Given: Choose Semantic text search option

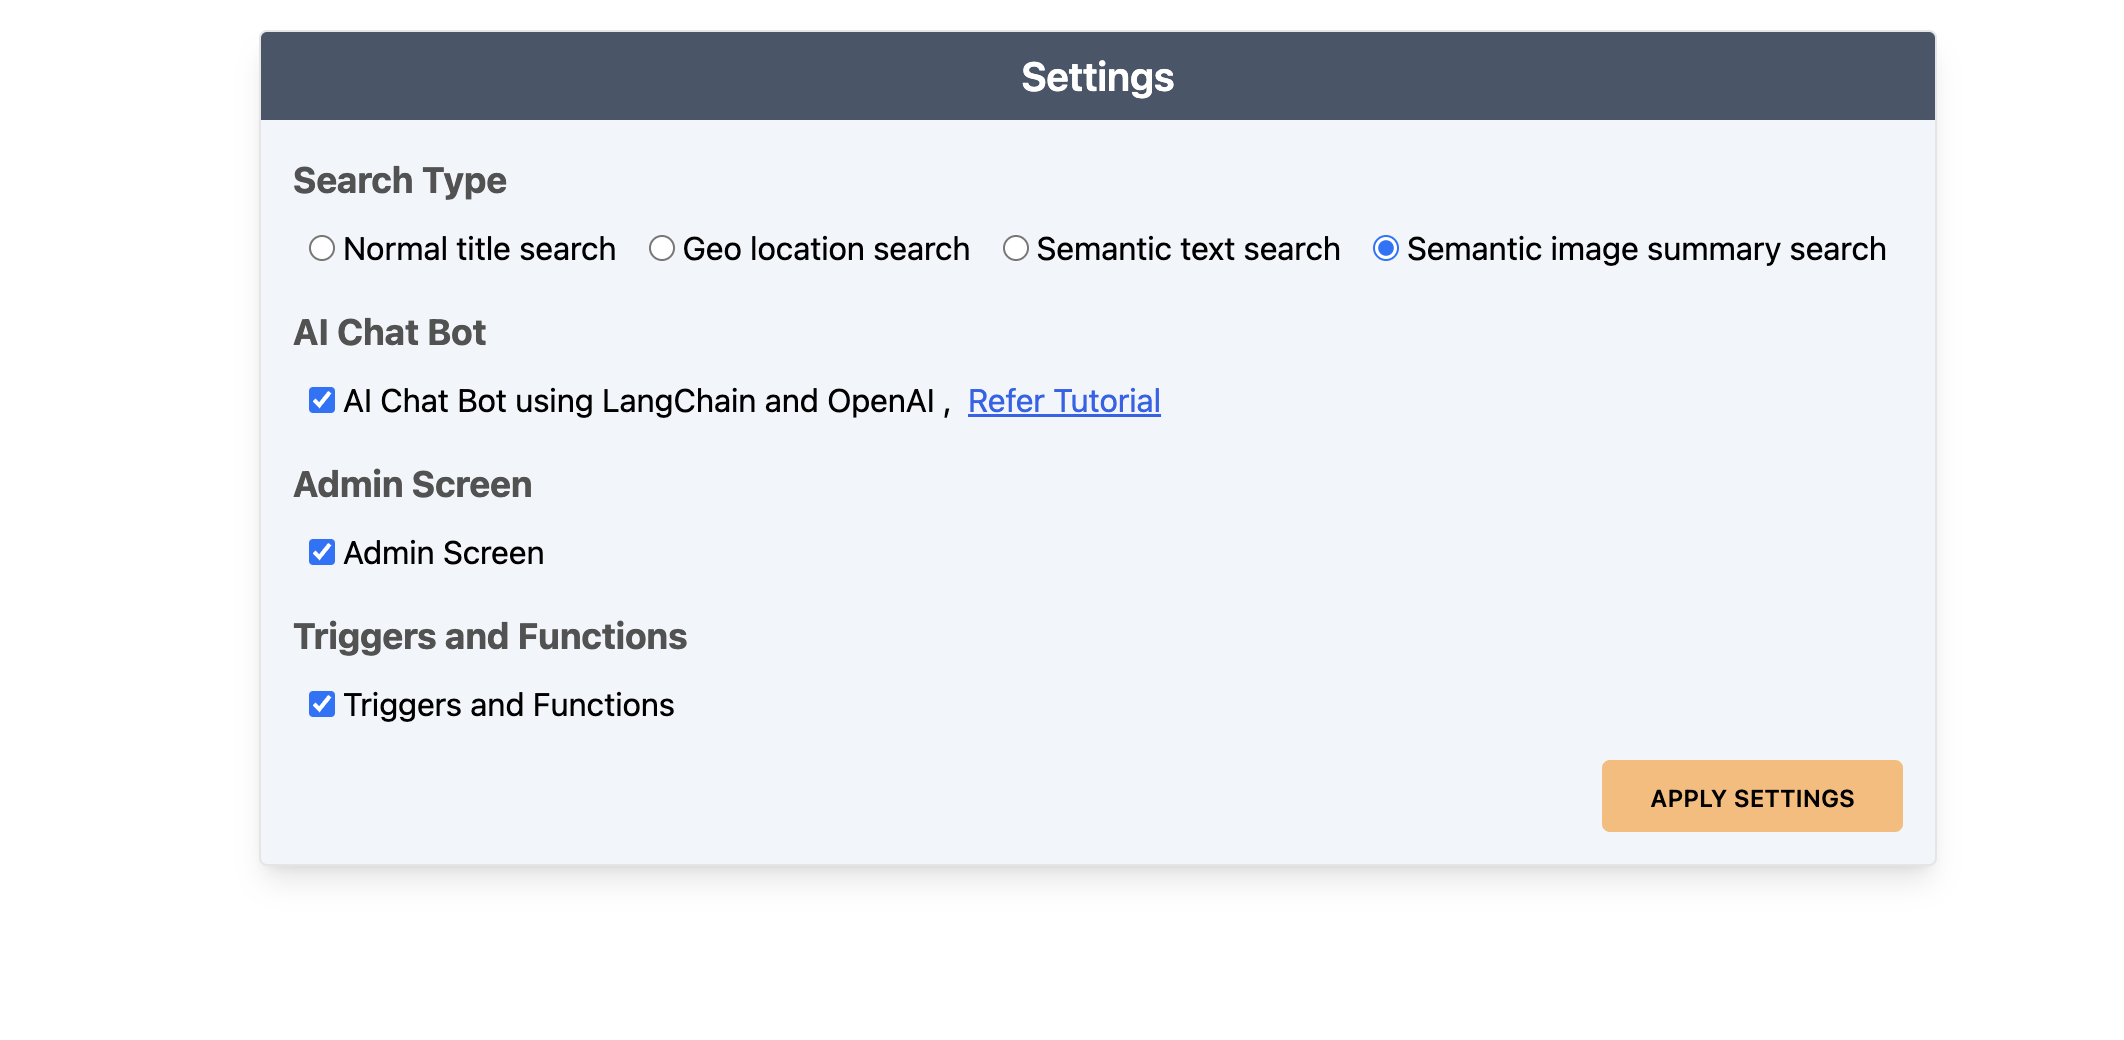Looking at the screenshot, I should coord(1015,248).
